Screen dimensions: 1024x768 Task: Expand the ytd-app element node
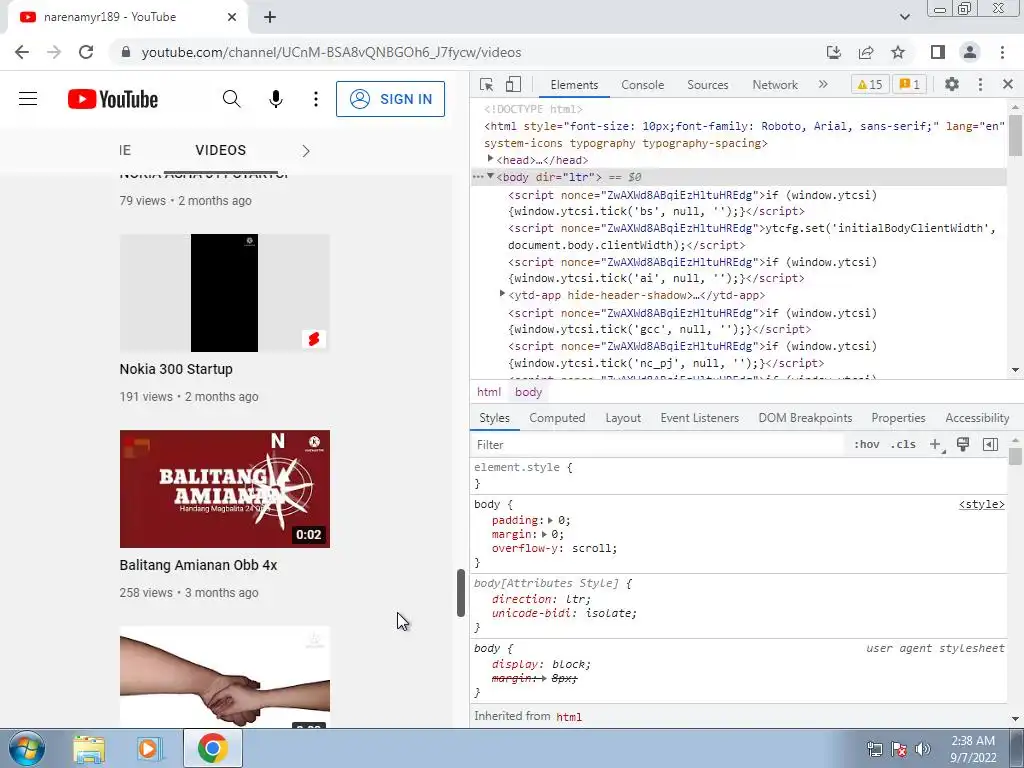502,294
